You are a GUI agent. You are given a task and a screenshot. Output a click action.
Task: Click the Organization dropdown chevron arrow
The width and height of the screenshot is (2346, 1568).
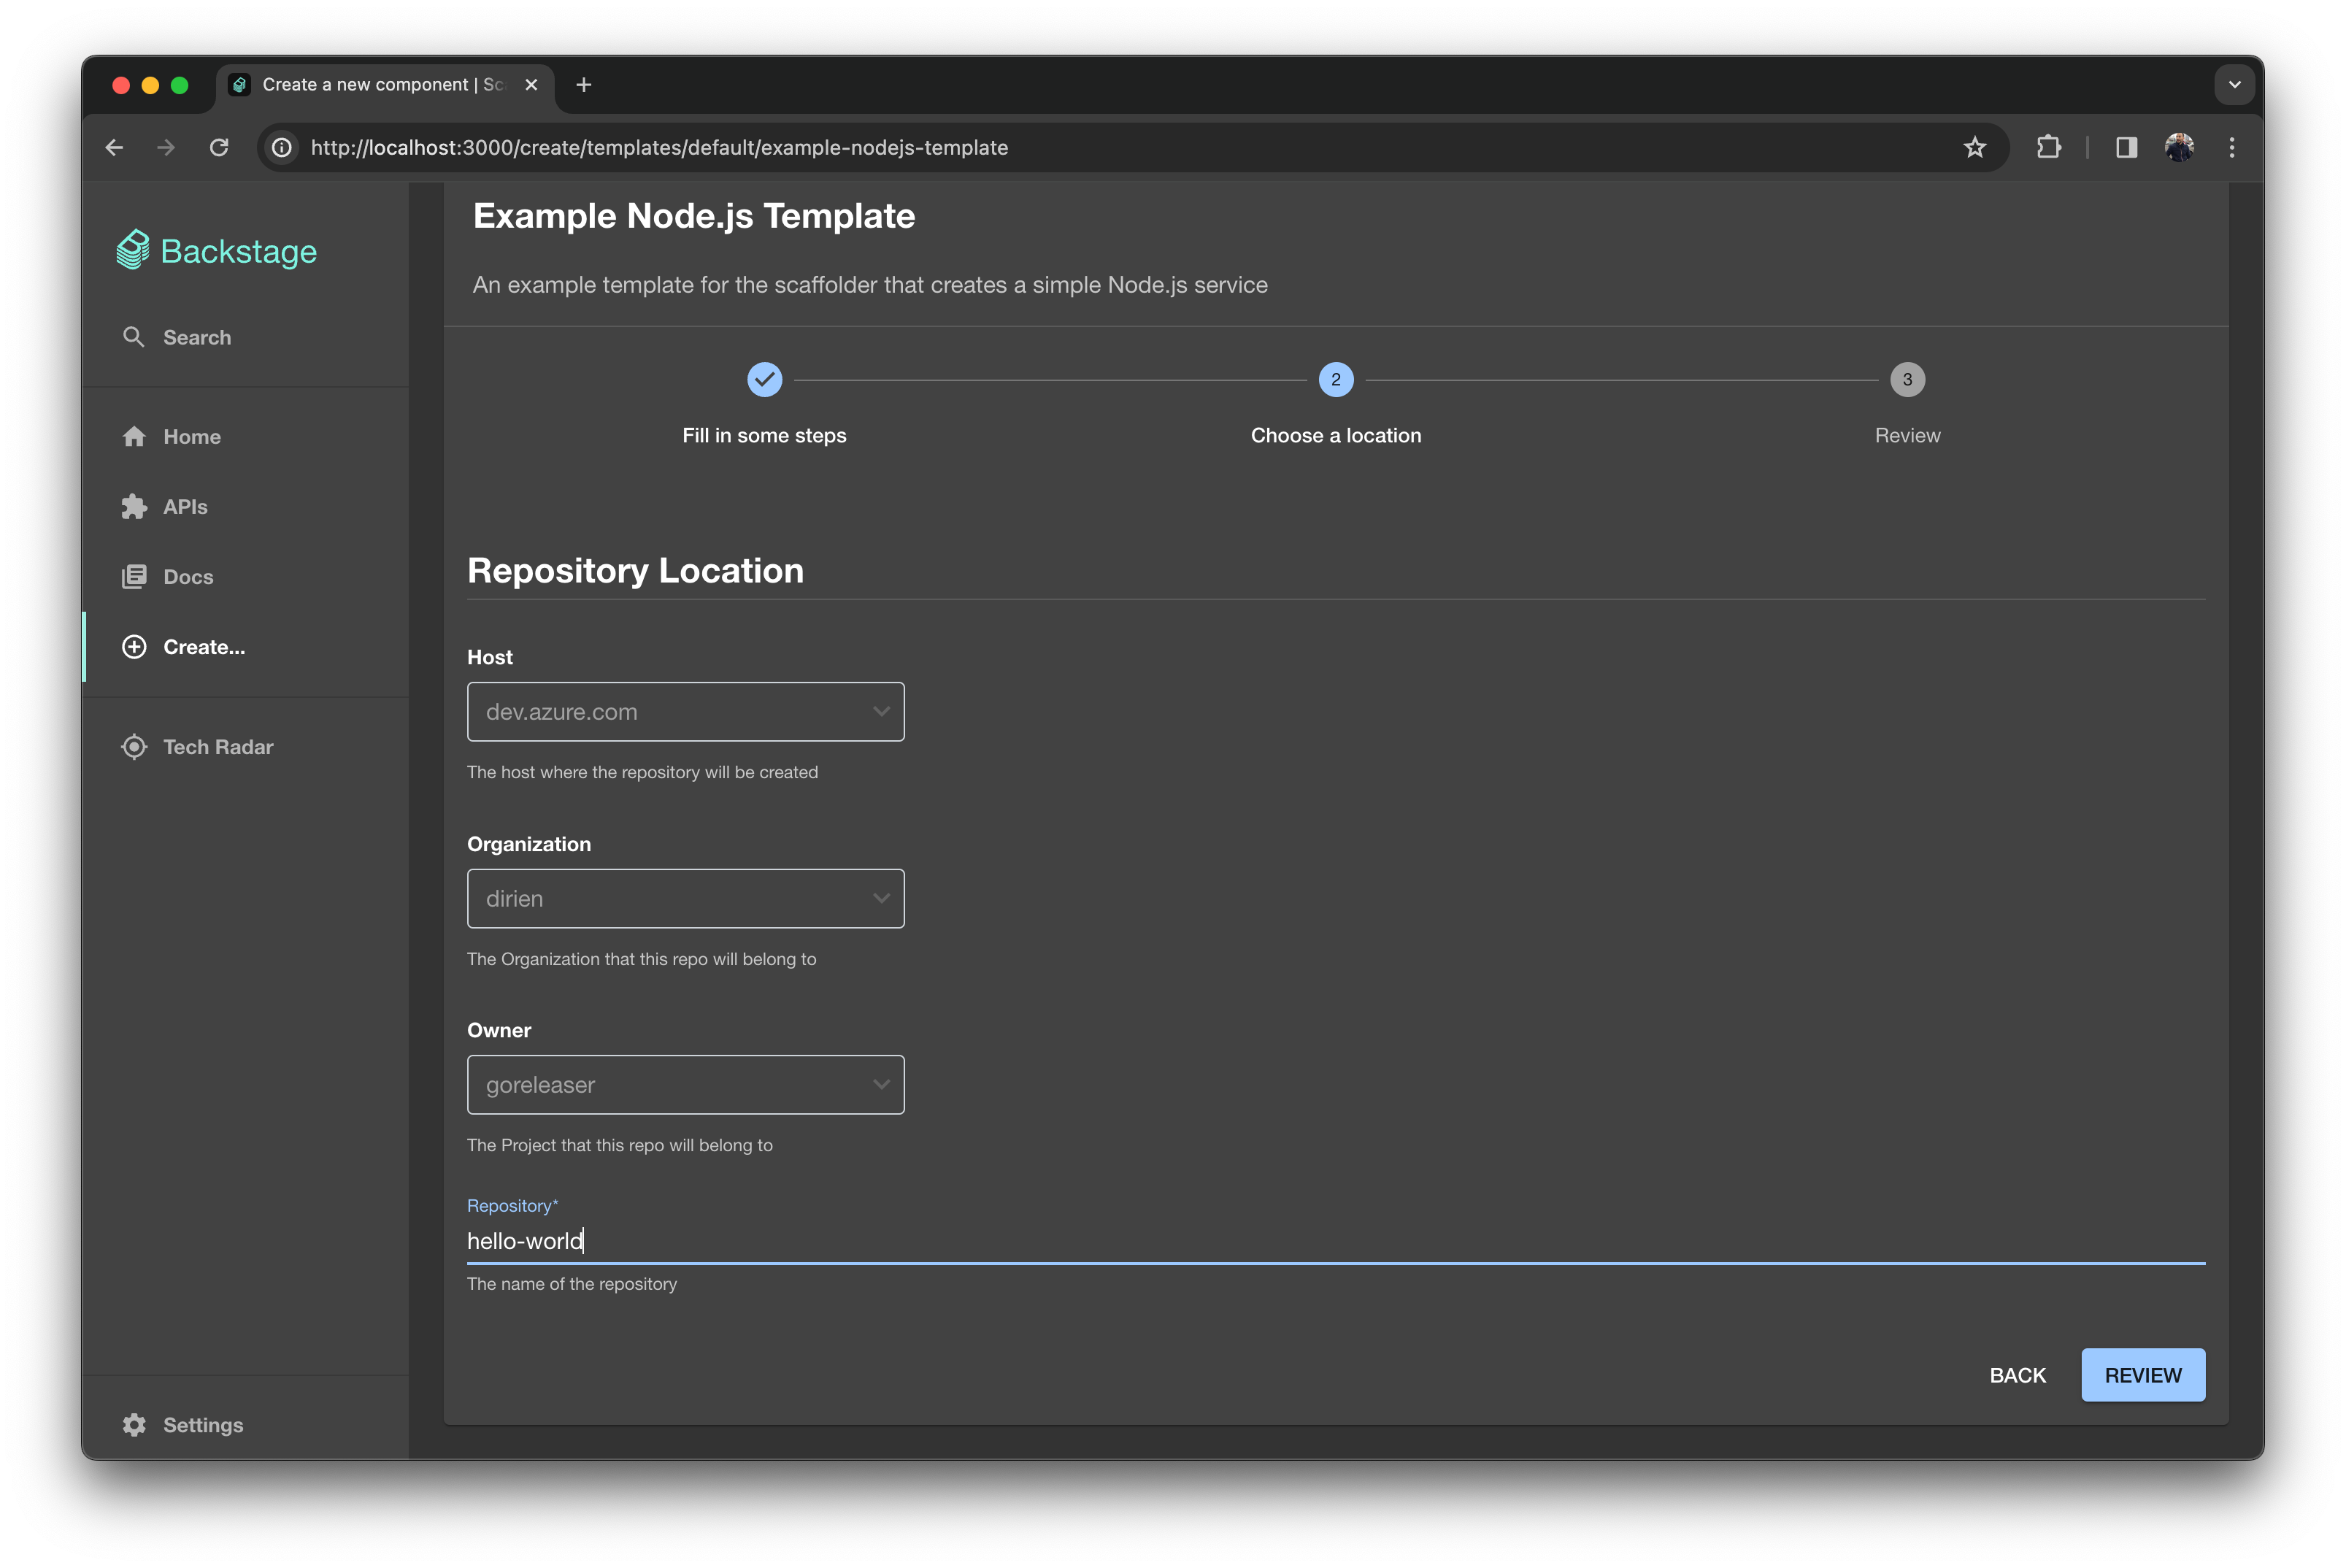pyautogui.click(x=881, y=899)
